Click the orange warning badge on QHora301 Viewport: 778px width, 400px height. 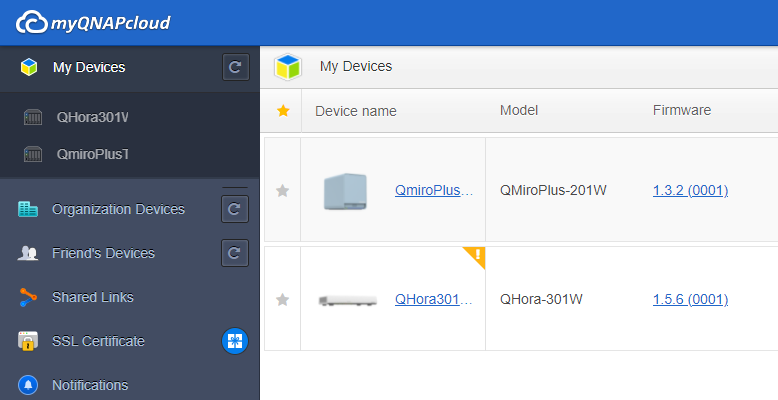[476, 255]
